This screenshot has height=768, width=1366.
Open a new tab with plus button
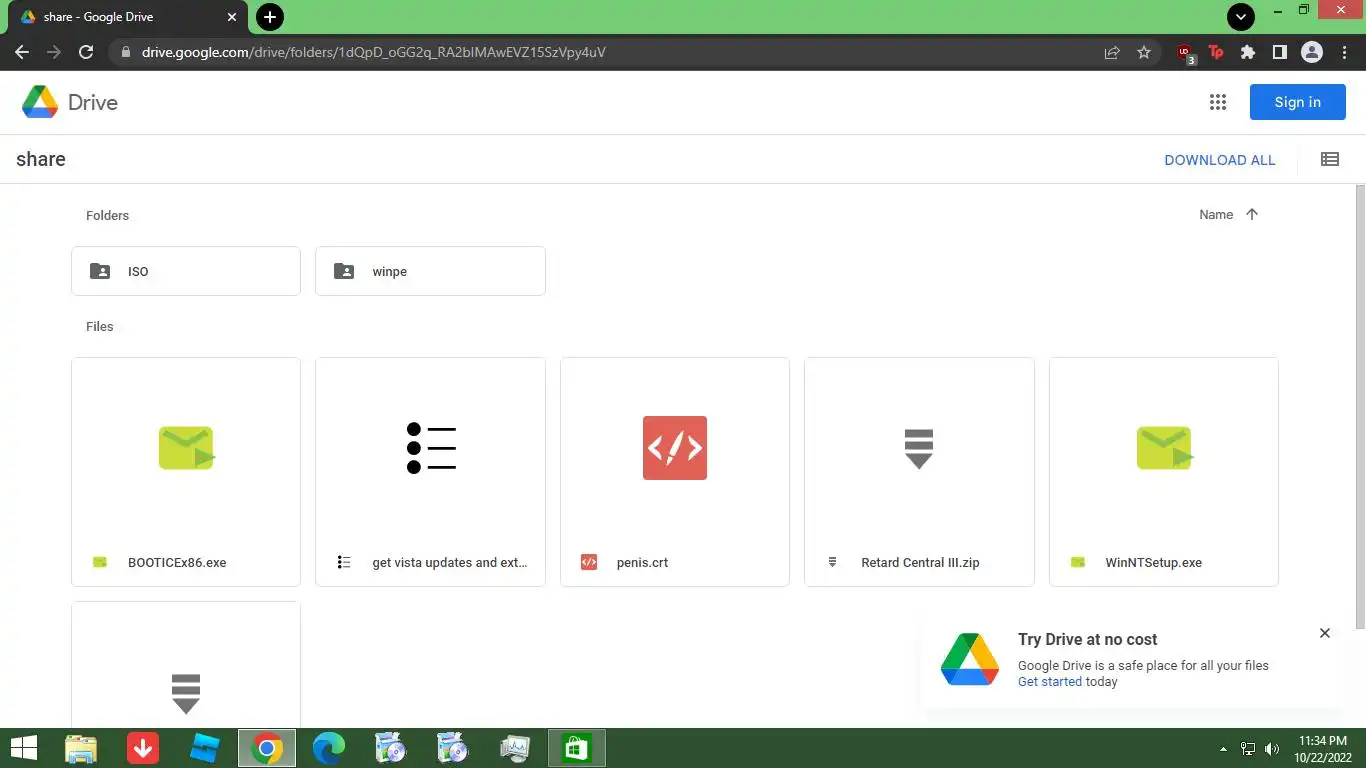[269, 17]
